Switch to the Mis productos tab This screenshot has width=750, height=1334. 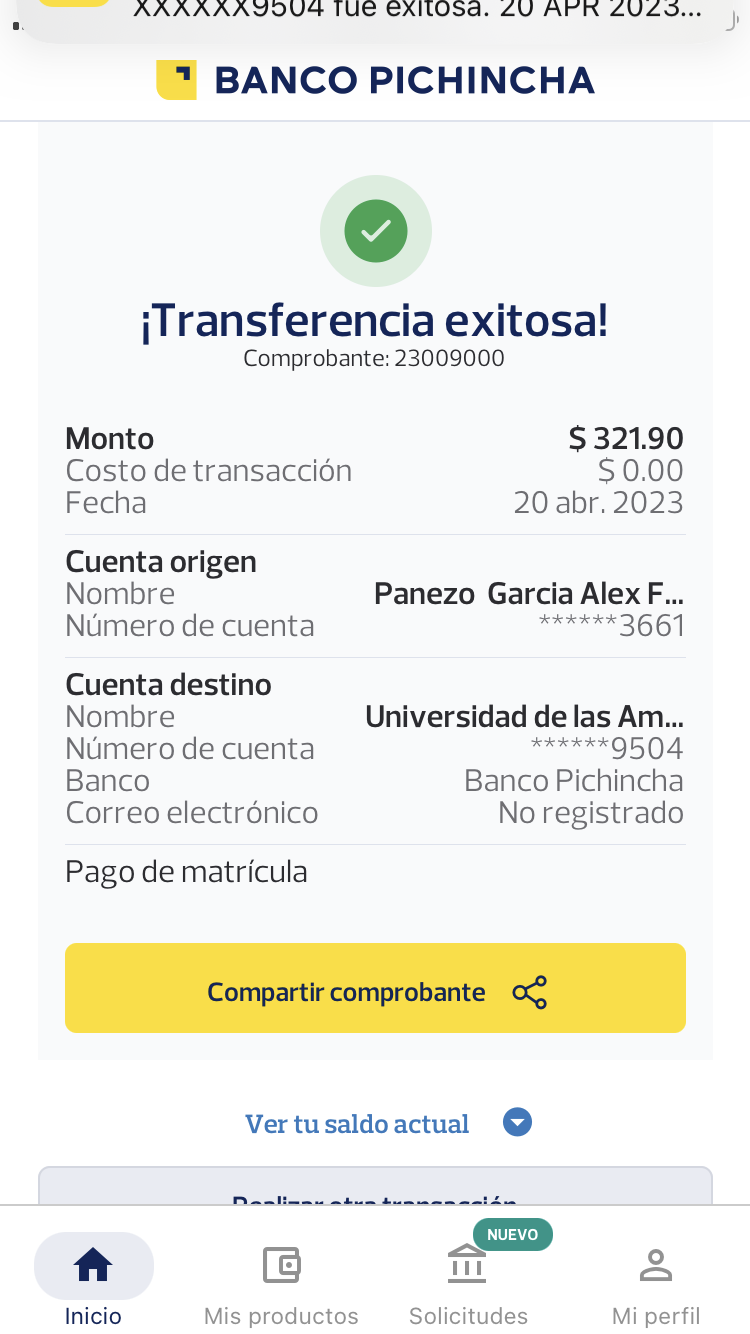click(x=281, y=1315)
